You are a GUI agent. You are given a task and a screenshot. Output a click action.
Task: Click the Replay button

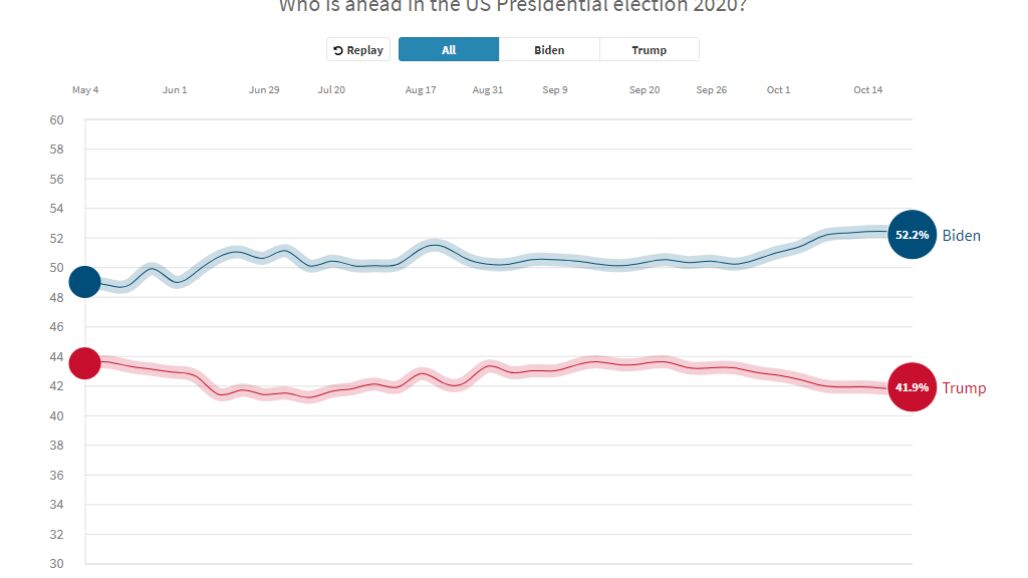[x=358, y=50]
